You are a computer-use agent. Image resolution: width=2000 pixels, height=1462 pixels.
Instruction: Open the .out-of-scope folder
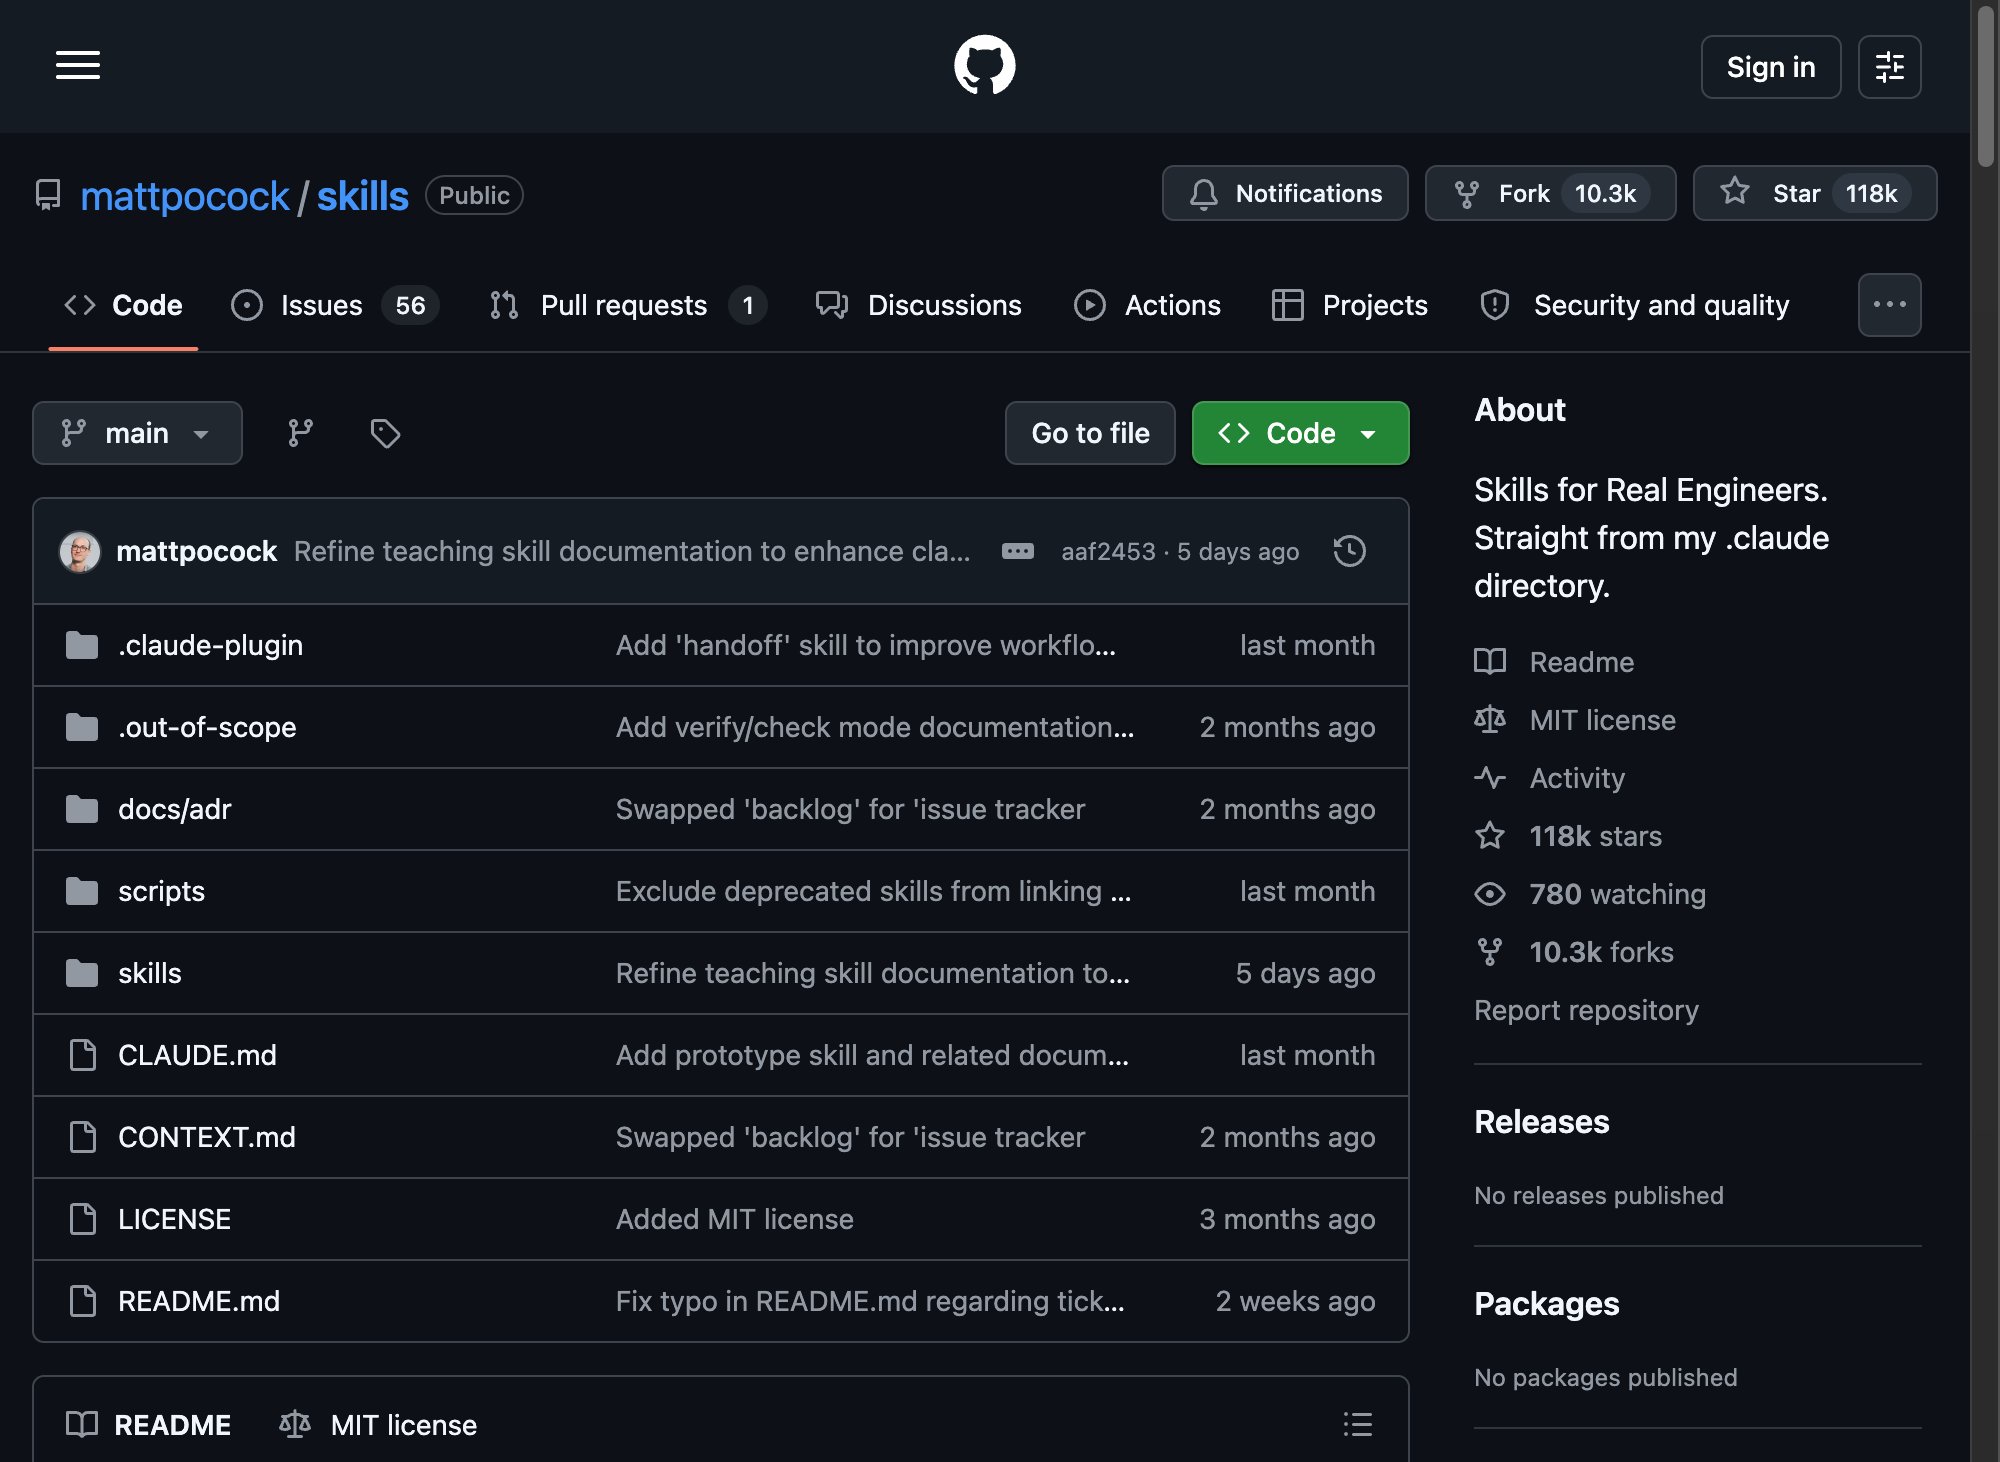[207, 727]
